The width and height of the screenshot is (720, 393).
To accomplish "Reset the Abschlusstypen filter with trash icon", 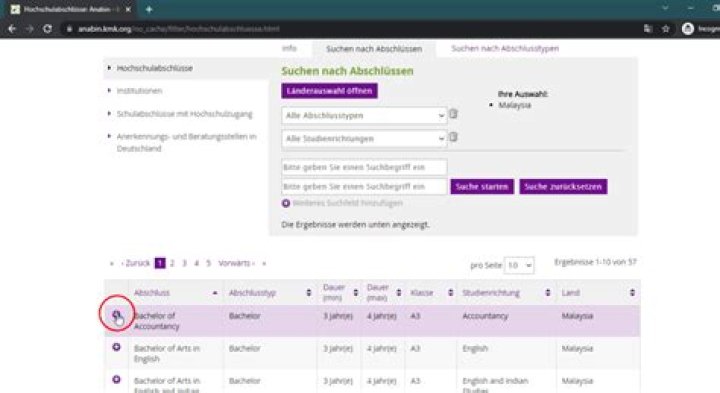I will click(x=453, y=113).
